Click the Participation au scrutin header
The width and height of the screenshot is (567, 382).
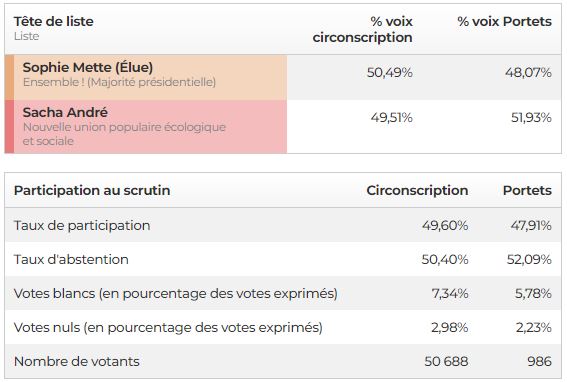click(92, 190)
